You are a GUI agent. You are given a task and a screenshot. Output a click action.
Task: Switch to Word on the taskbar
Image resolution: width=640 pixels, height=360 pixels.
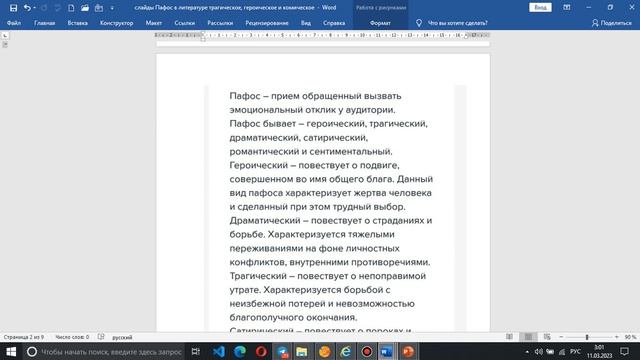[x=386, y=351]
